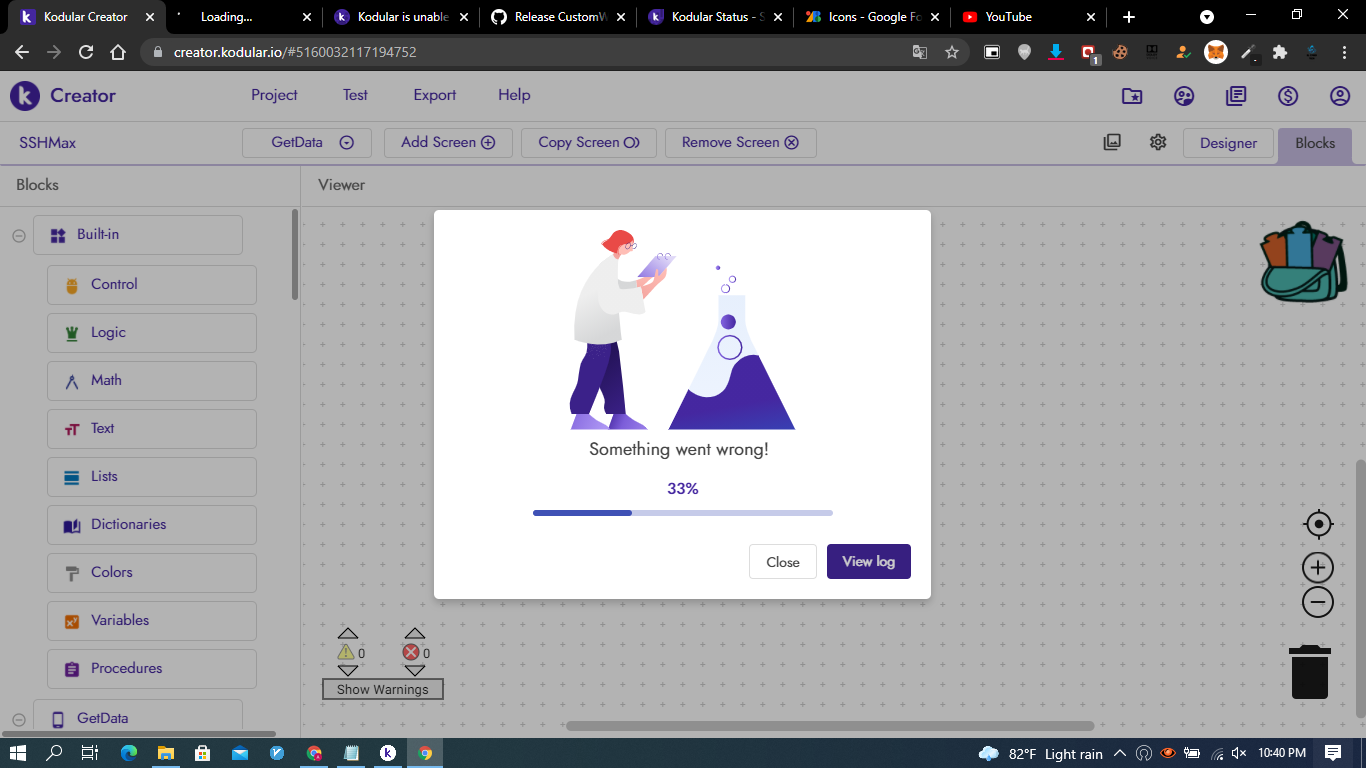This screenshot has height=768, width=1366.
Task: Open the backpack in the viewer
Action: (x=1303, y=262)
